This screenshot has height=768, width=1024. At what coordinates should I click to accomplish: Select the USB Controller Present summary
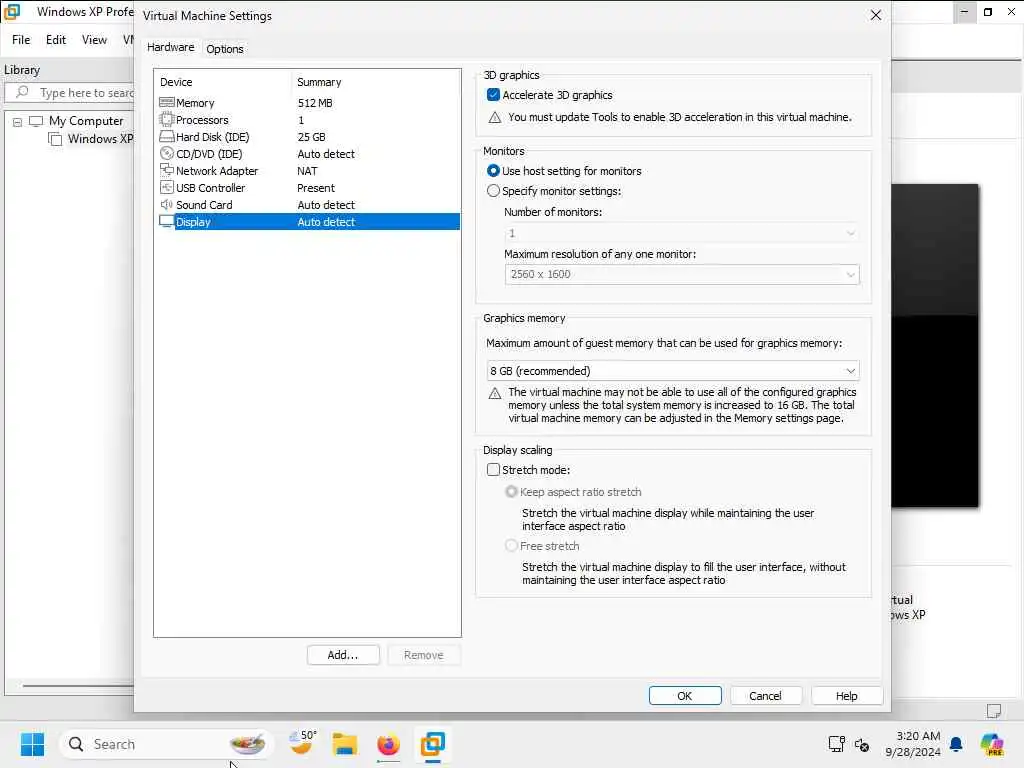click(316, 188)
